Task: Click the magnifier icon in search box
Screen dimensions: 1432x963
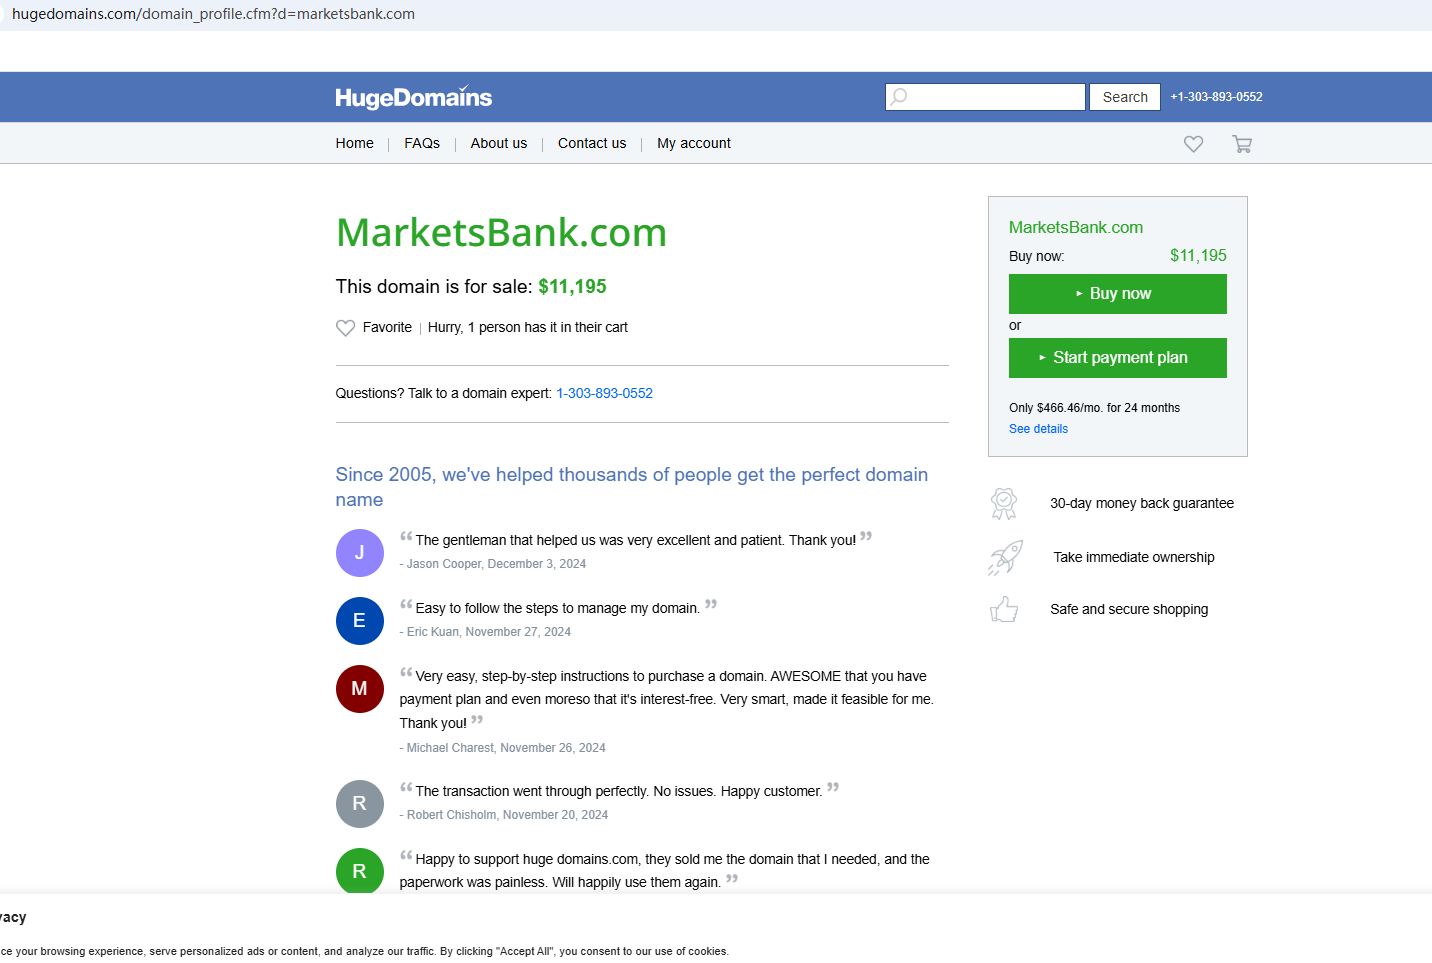Action: pyautogui.click(x=899, y=97)
